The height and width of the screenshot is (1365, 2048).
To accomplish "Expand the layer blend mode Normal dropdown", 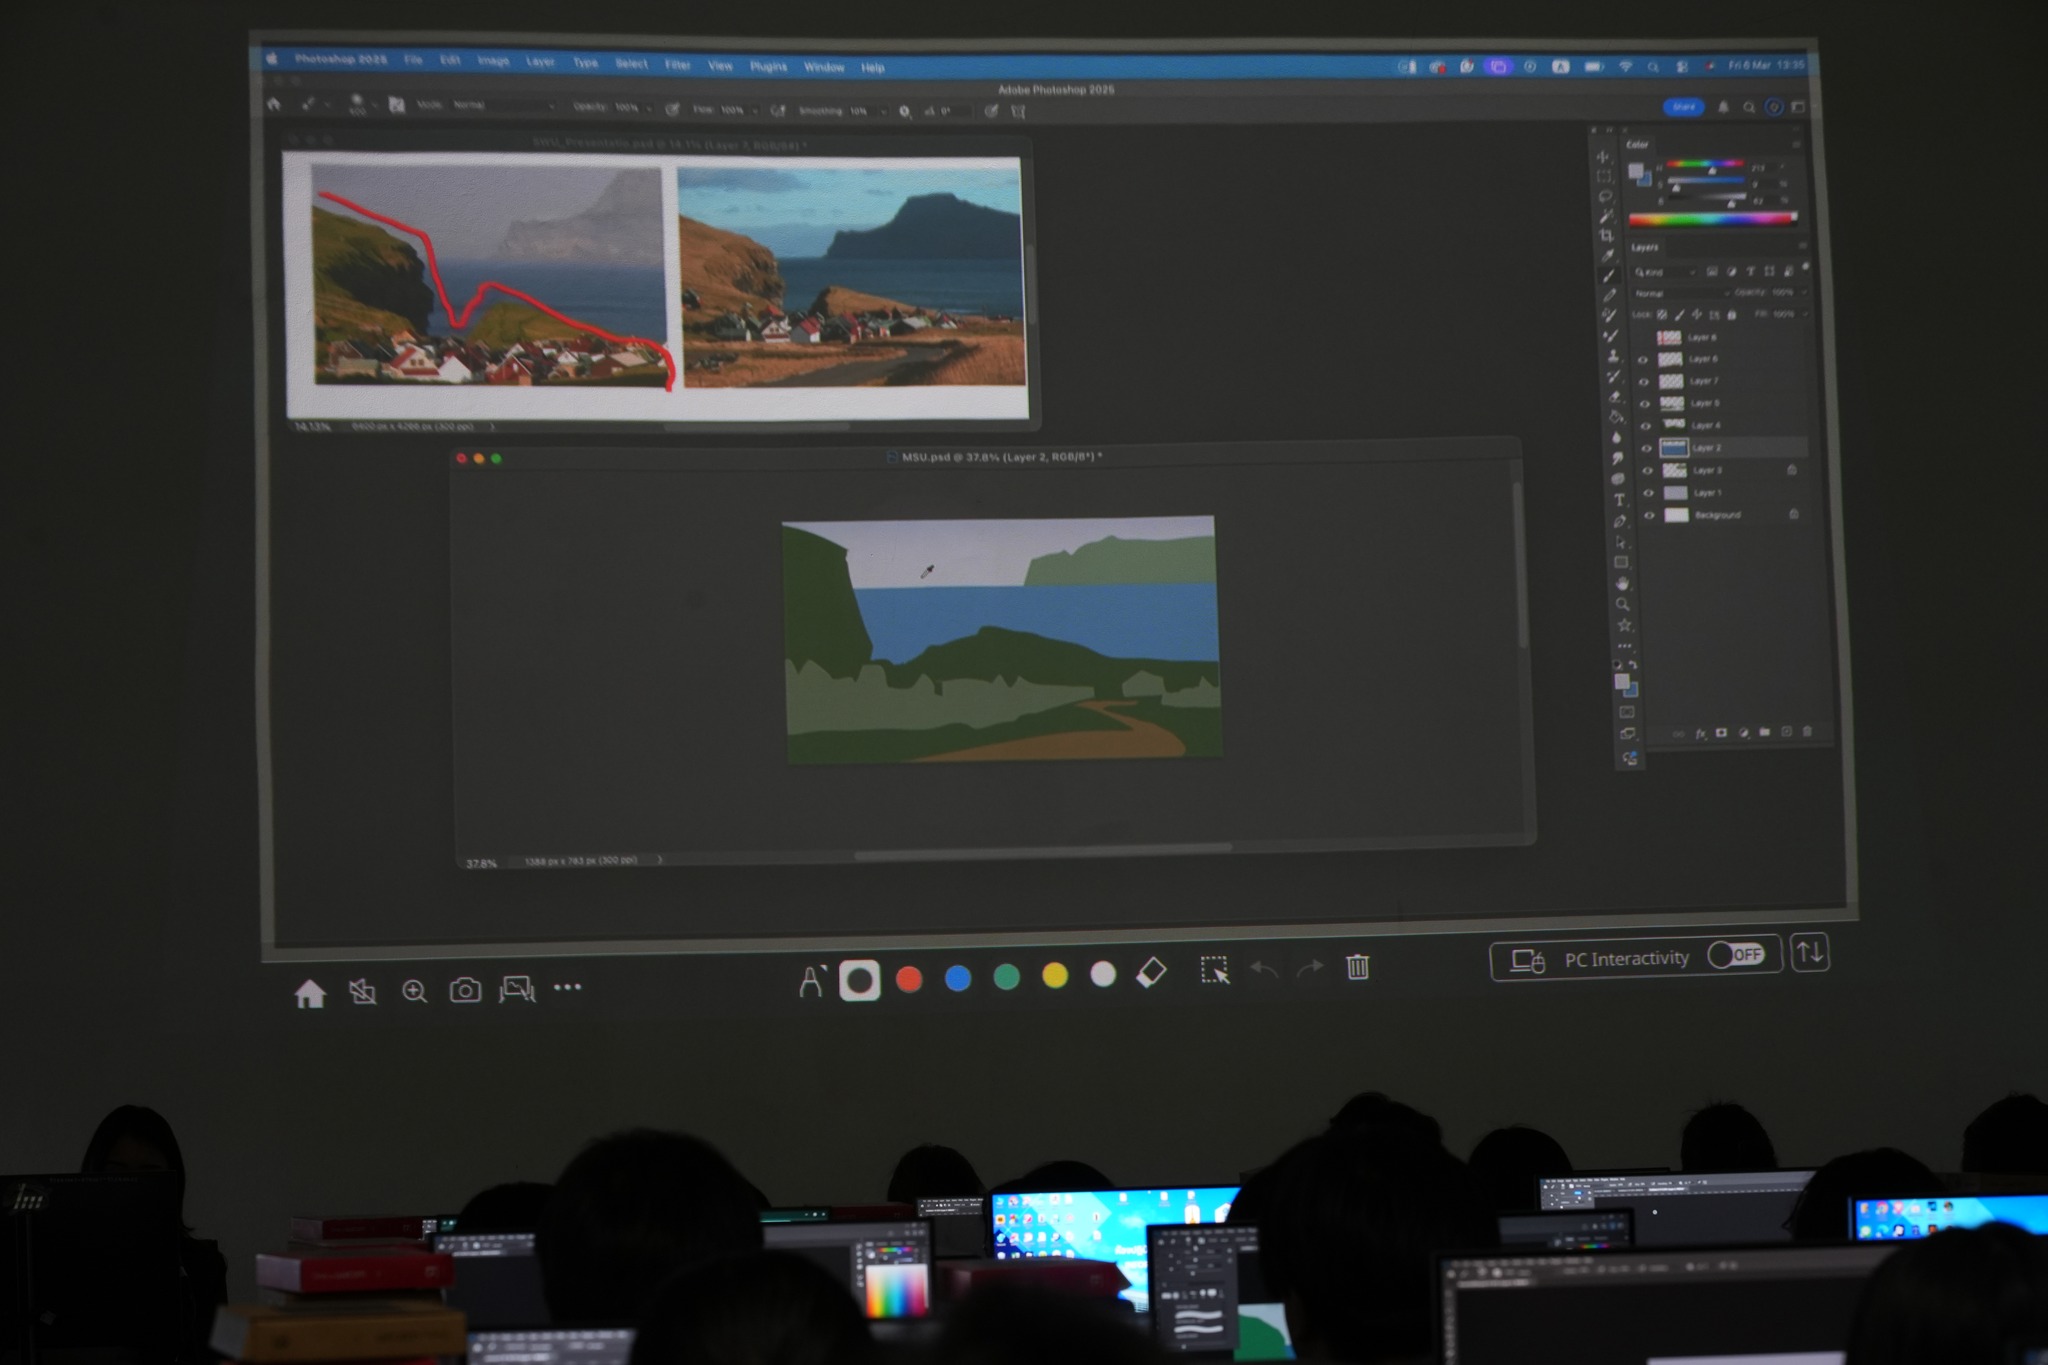I will [1679, 293].
